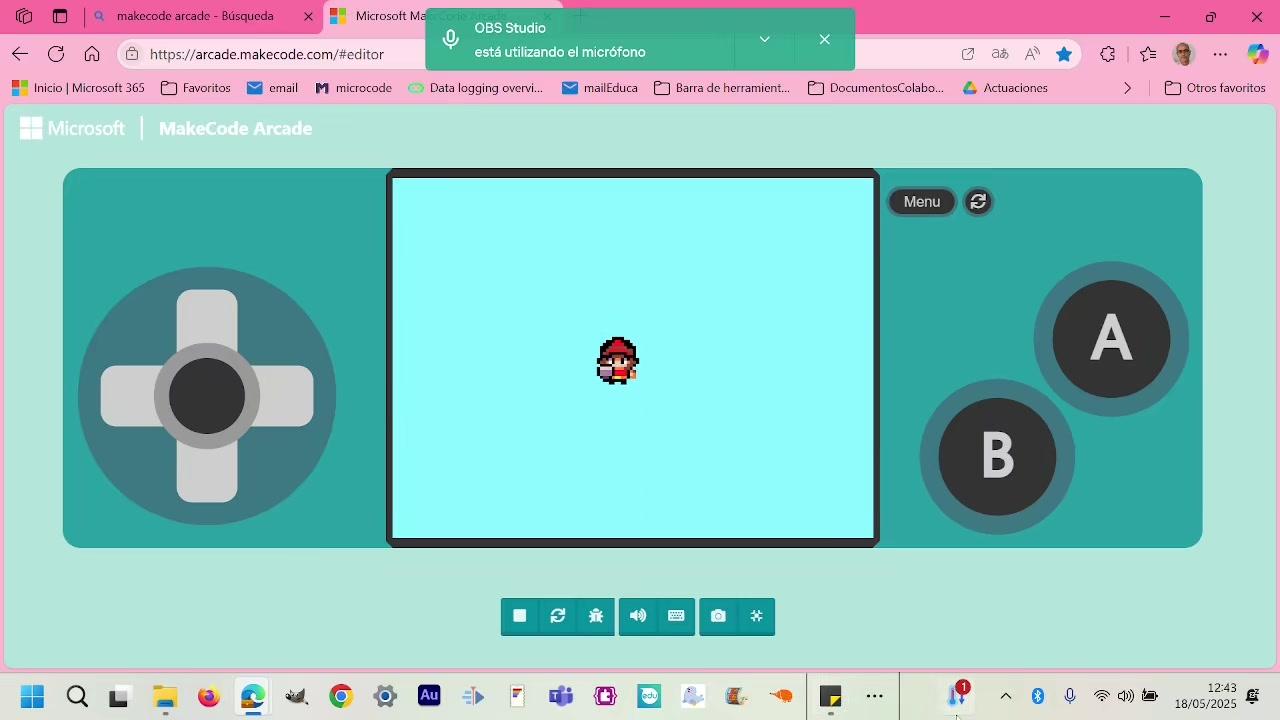Open Adobe Audition from the taskbar

tap(429, 696)
